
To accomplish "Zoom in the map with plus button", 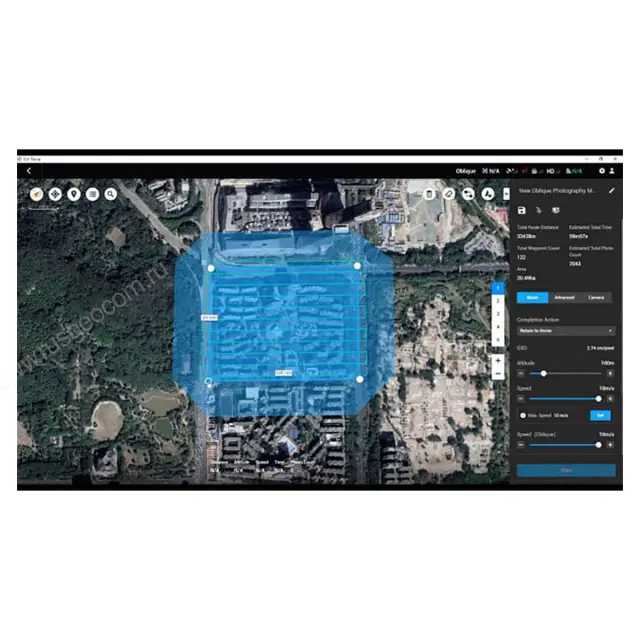I will (498, 359).
